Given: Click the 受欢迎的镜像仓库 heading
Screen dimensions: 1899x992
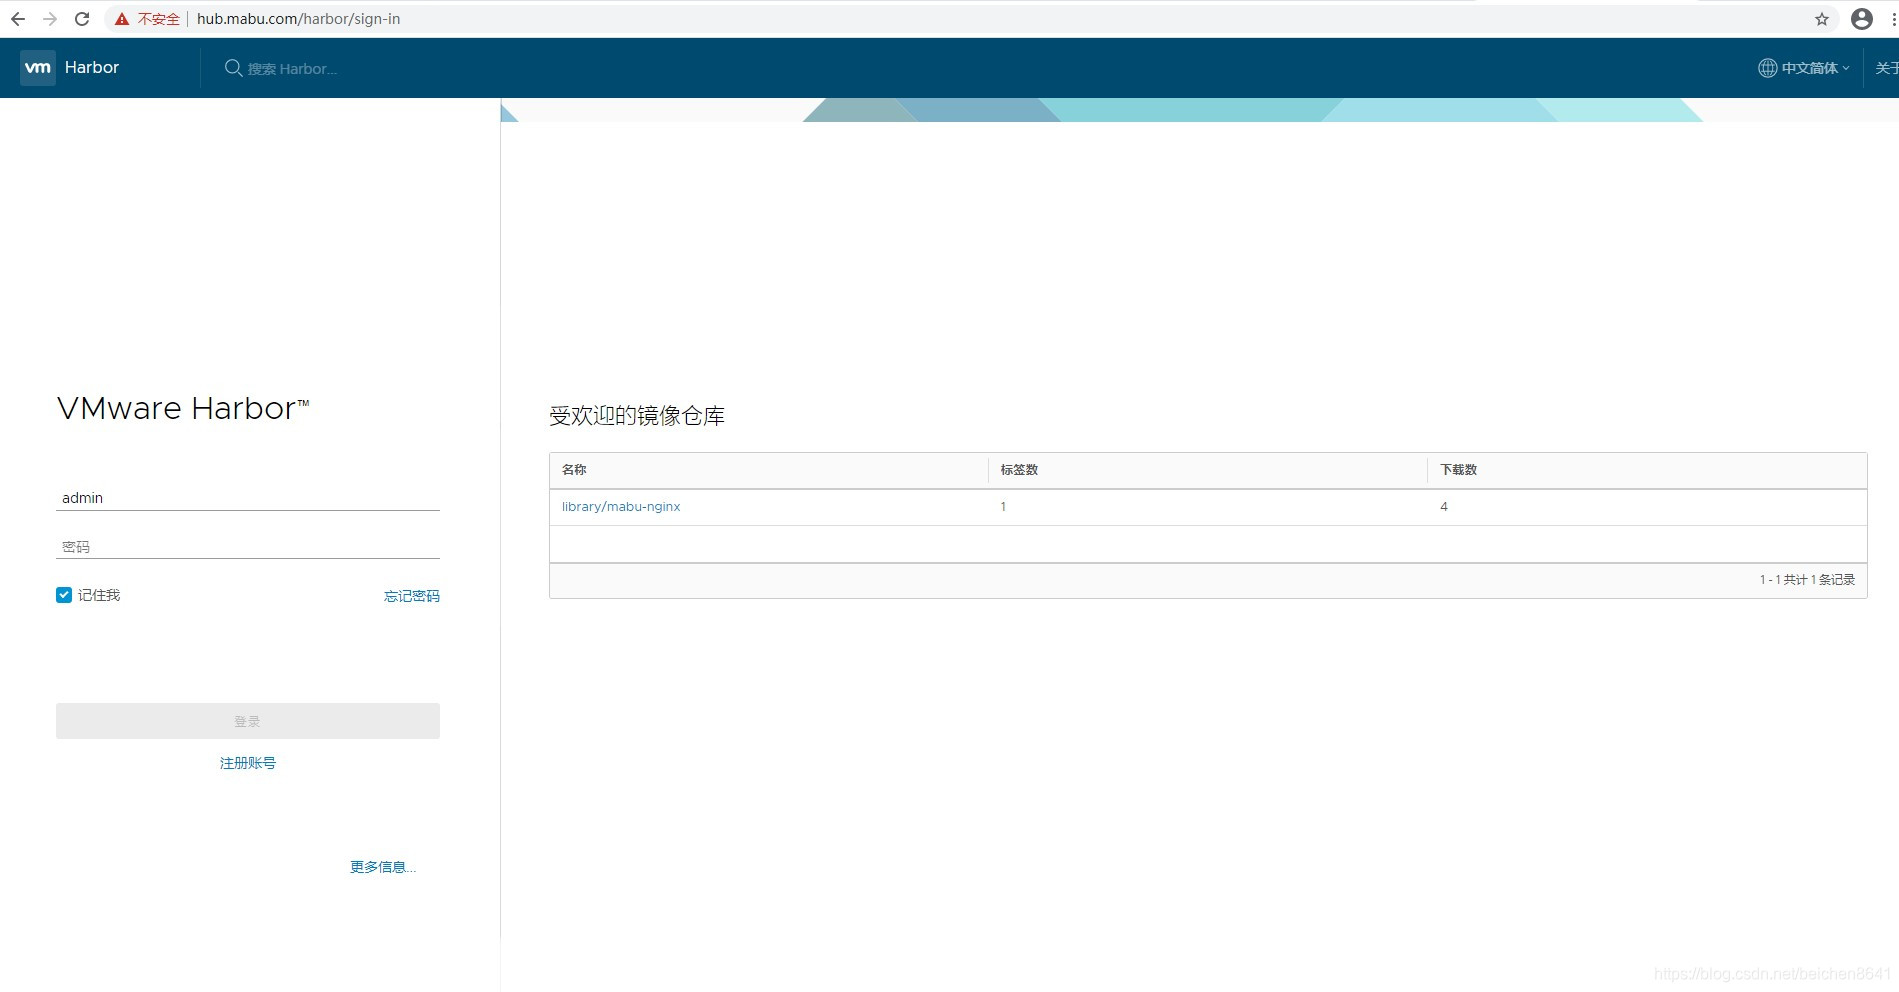Looking at the screenshot, I should [x=637, y=416].
